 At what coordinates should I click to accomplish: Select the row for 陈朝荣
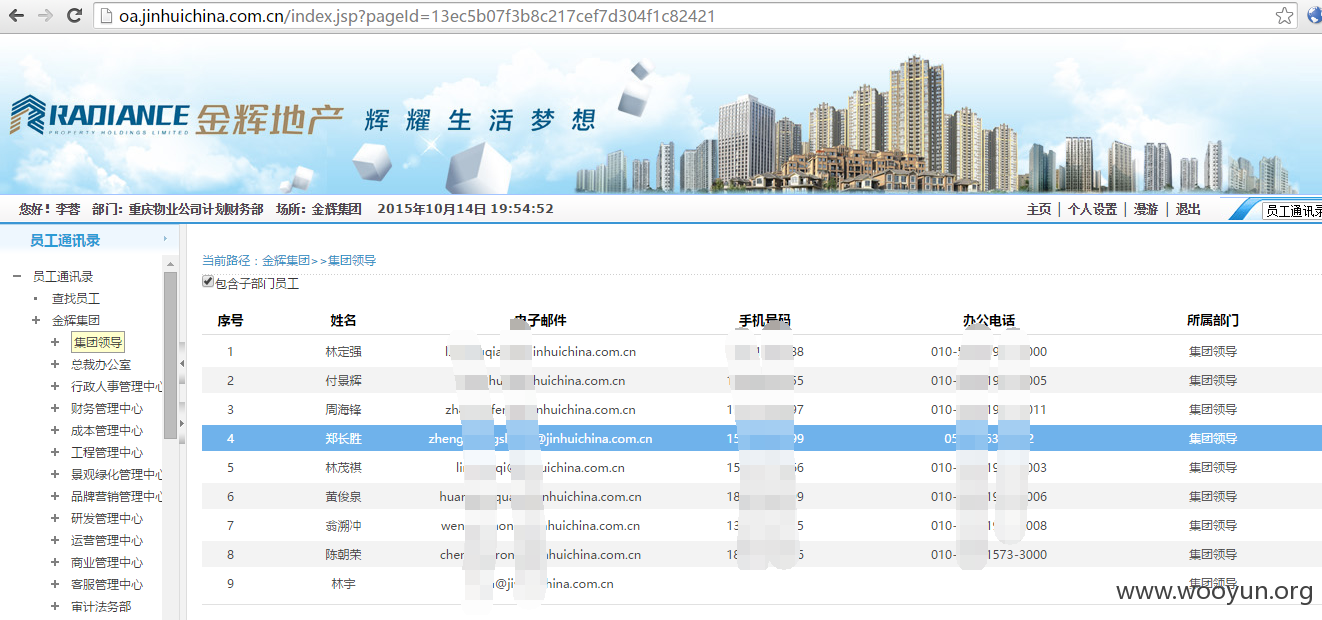[761, 555]
